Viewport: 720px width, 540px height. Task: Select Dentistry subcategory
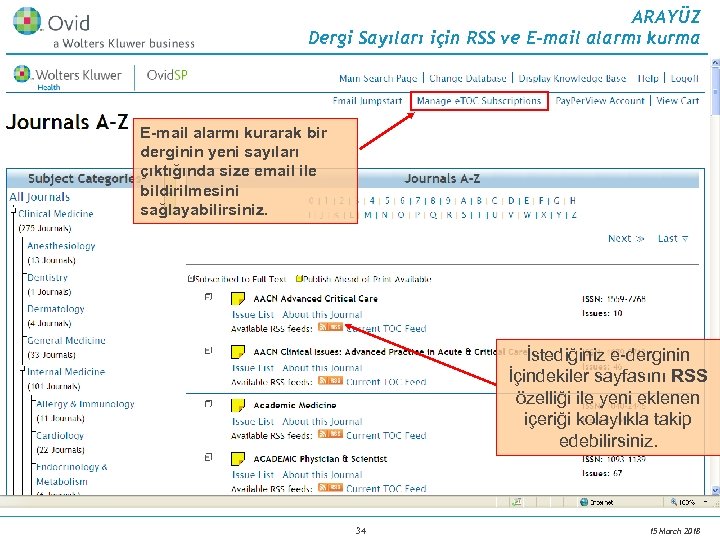pos(47,277)
